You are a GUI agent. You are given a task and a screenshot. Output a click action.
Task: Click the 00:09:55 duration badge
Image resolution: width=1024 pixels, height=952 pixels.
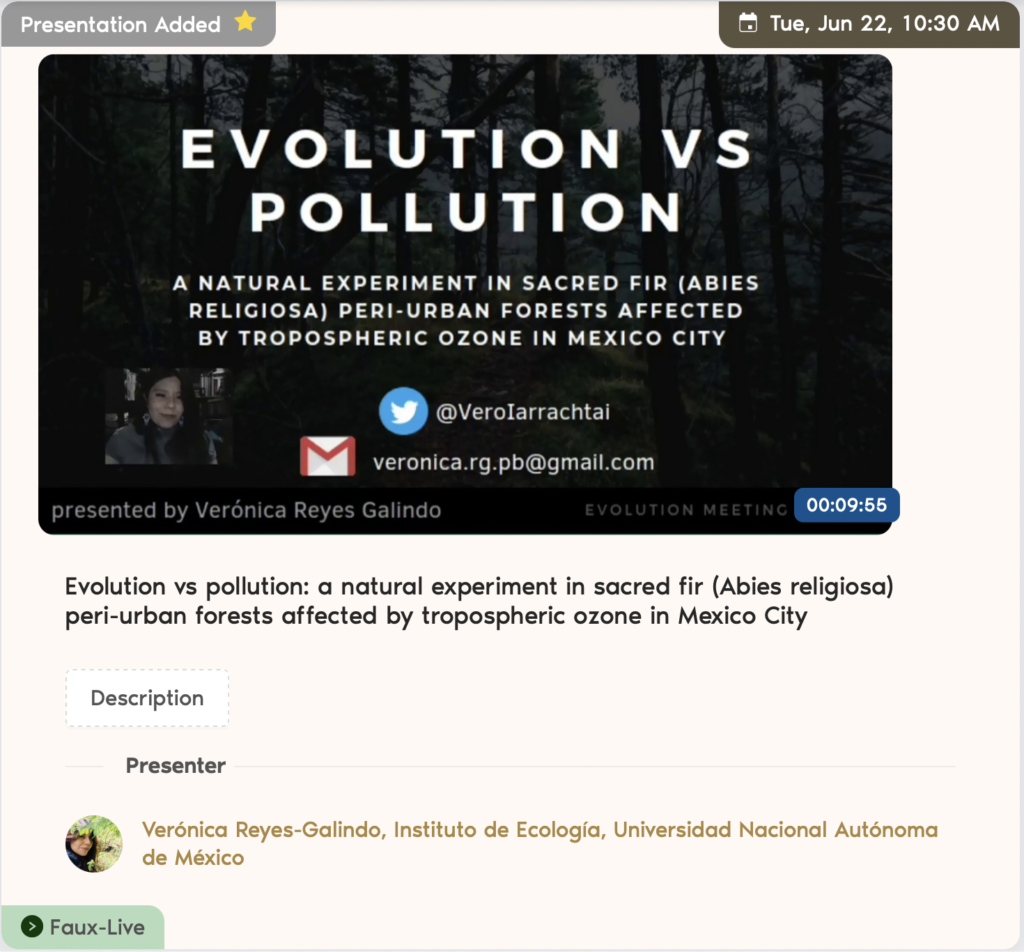pos(846,505)
